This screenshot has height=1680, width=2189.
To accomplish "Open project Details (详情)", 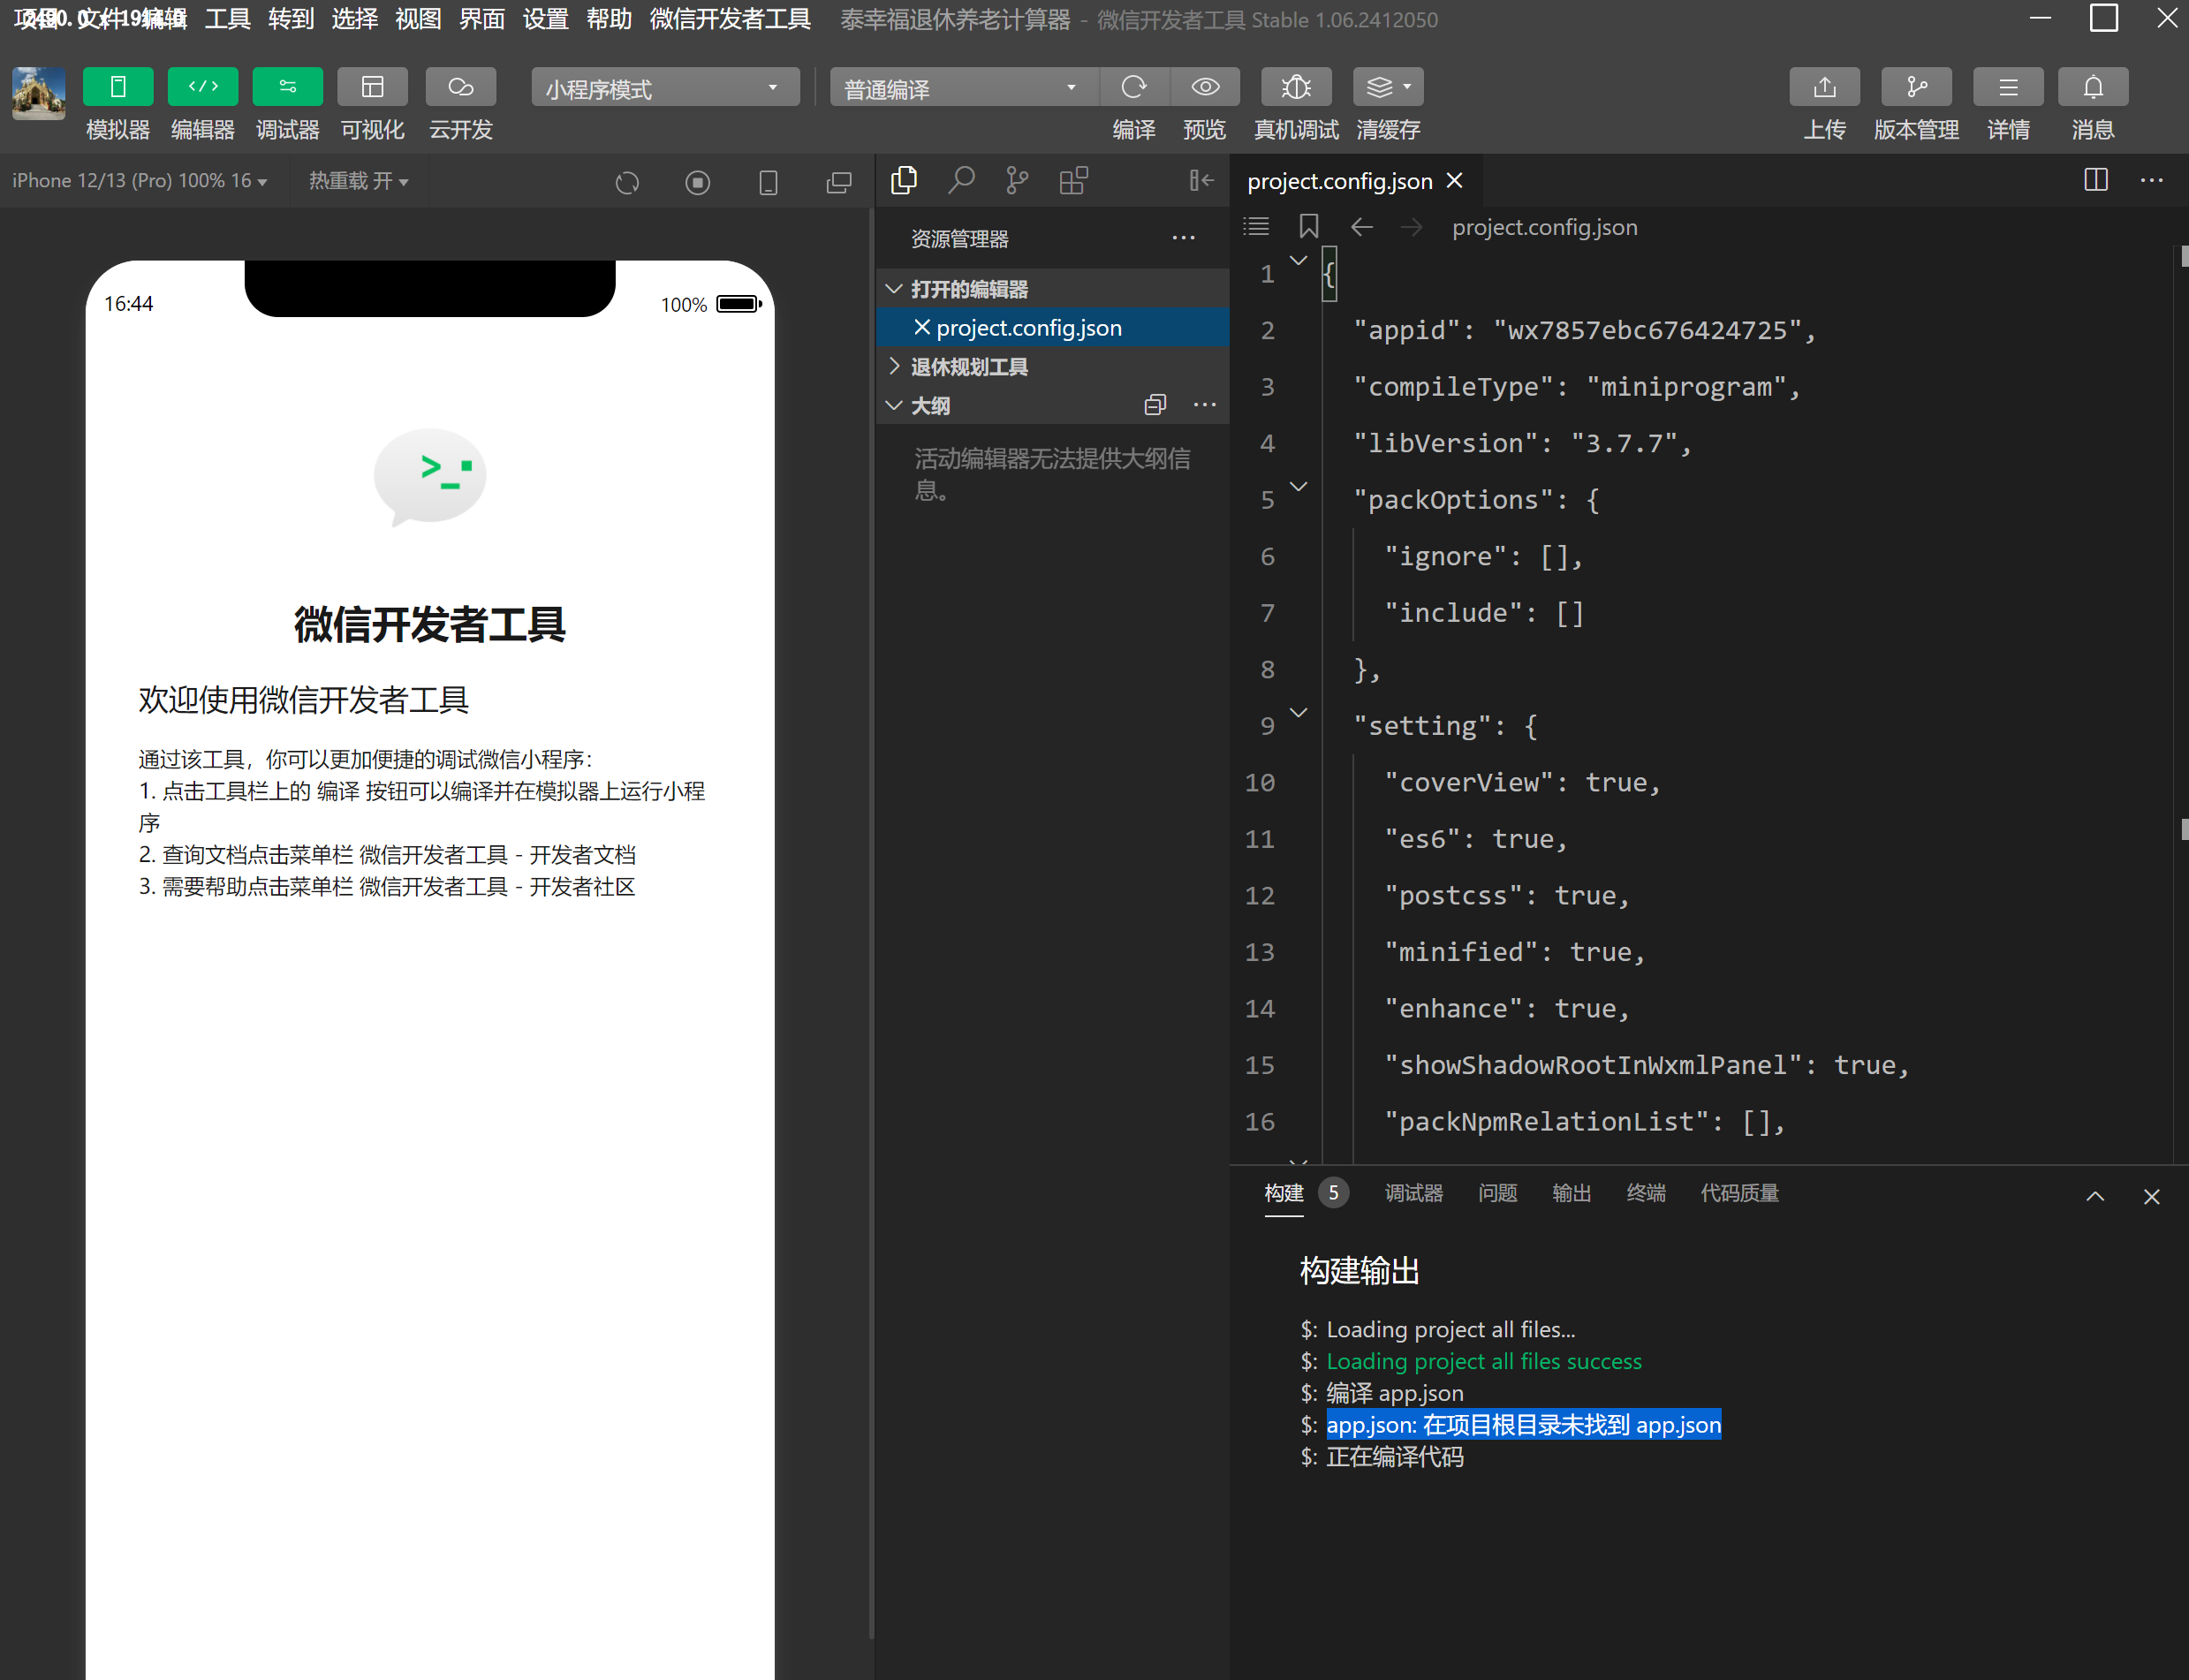I will 2008,87.
